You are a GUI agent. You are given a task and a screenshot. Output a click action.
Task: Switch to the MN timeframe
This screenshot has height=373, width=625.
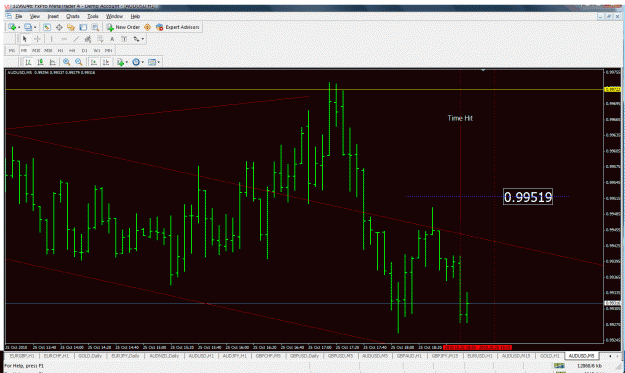108,50
